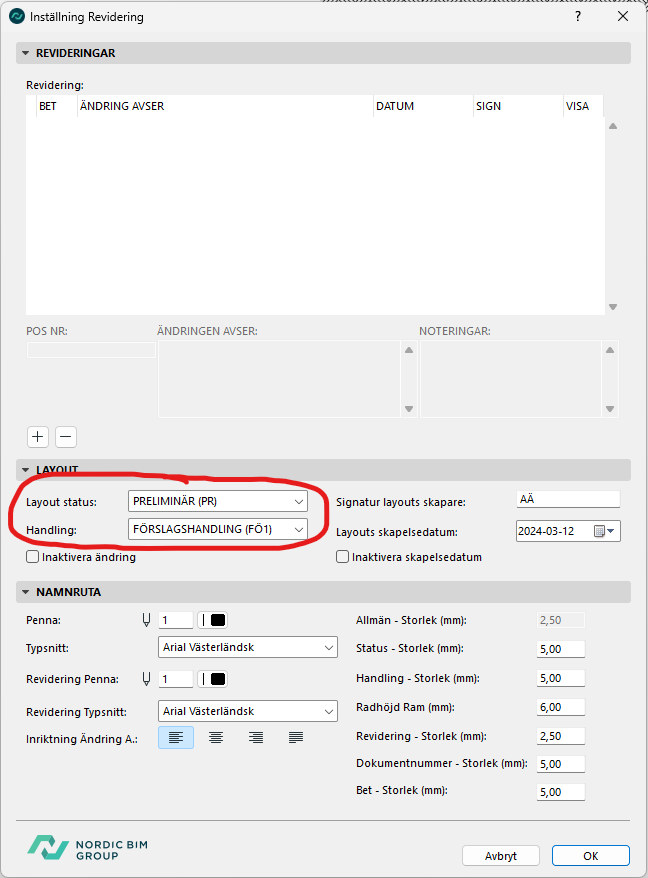
Task: Select left alignment for Inriktning Ändring
Action: pos(176,738)
